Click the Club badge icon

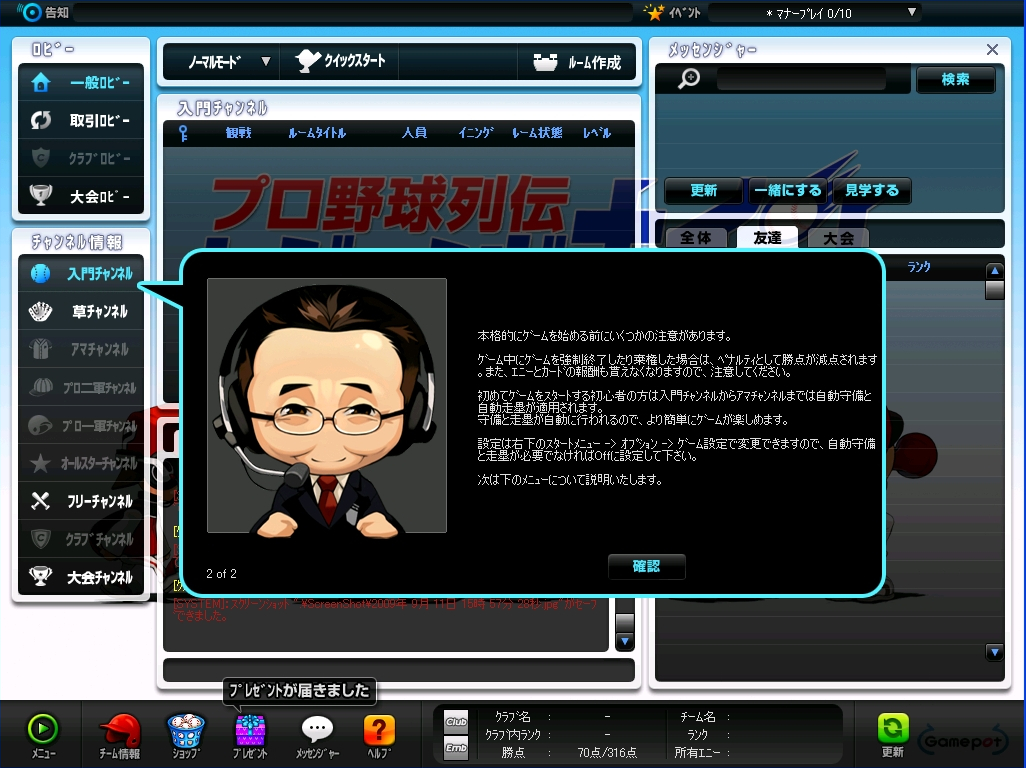(456, 721)
